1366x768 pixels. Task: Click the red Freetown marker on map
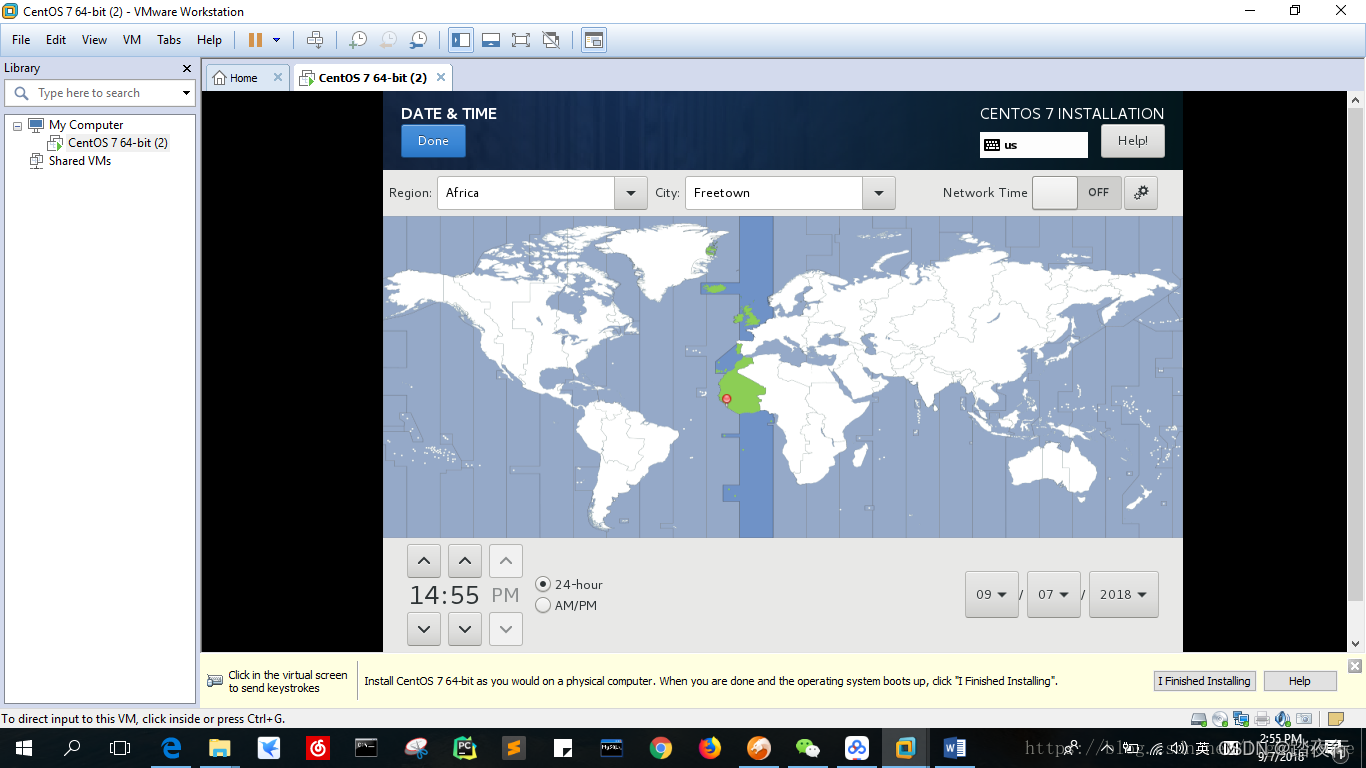pos(727,399)
